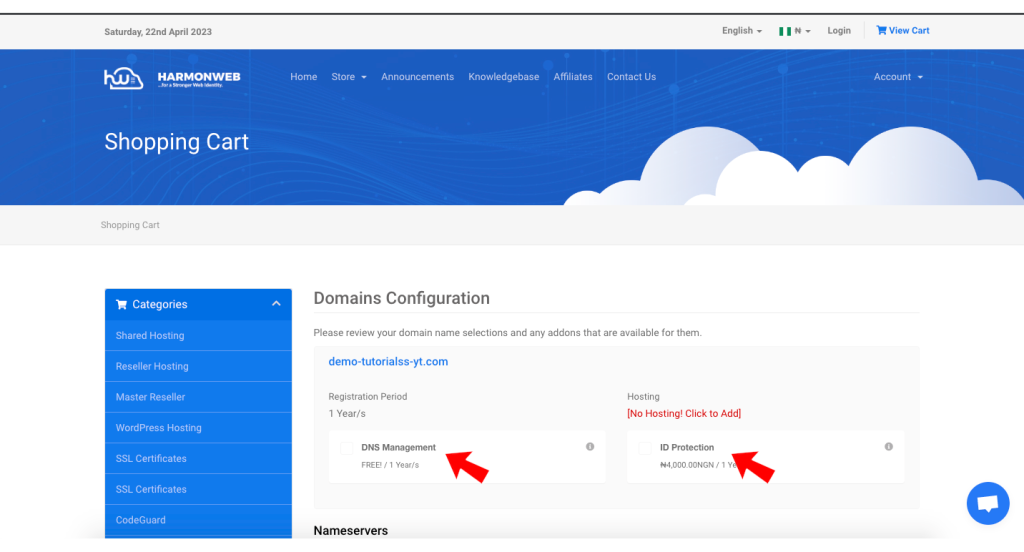Image resolution: width=1024 pixels, height=552 pixels.
Task: Go to the Knowledgebase page
Action: [x=503, y=77]
